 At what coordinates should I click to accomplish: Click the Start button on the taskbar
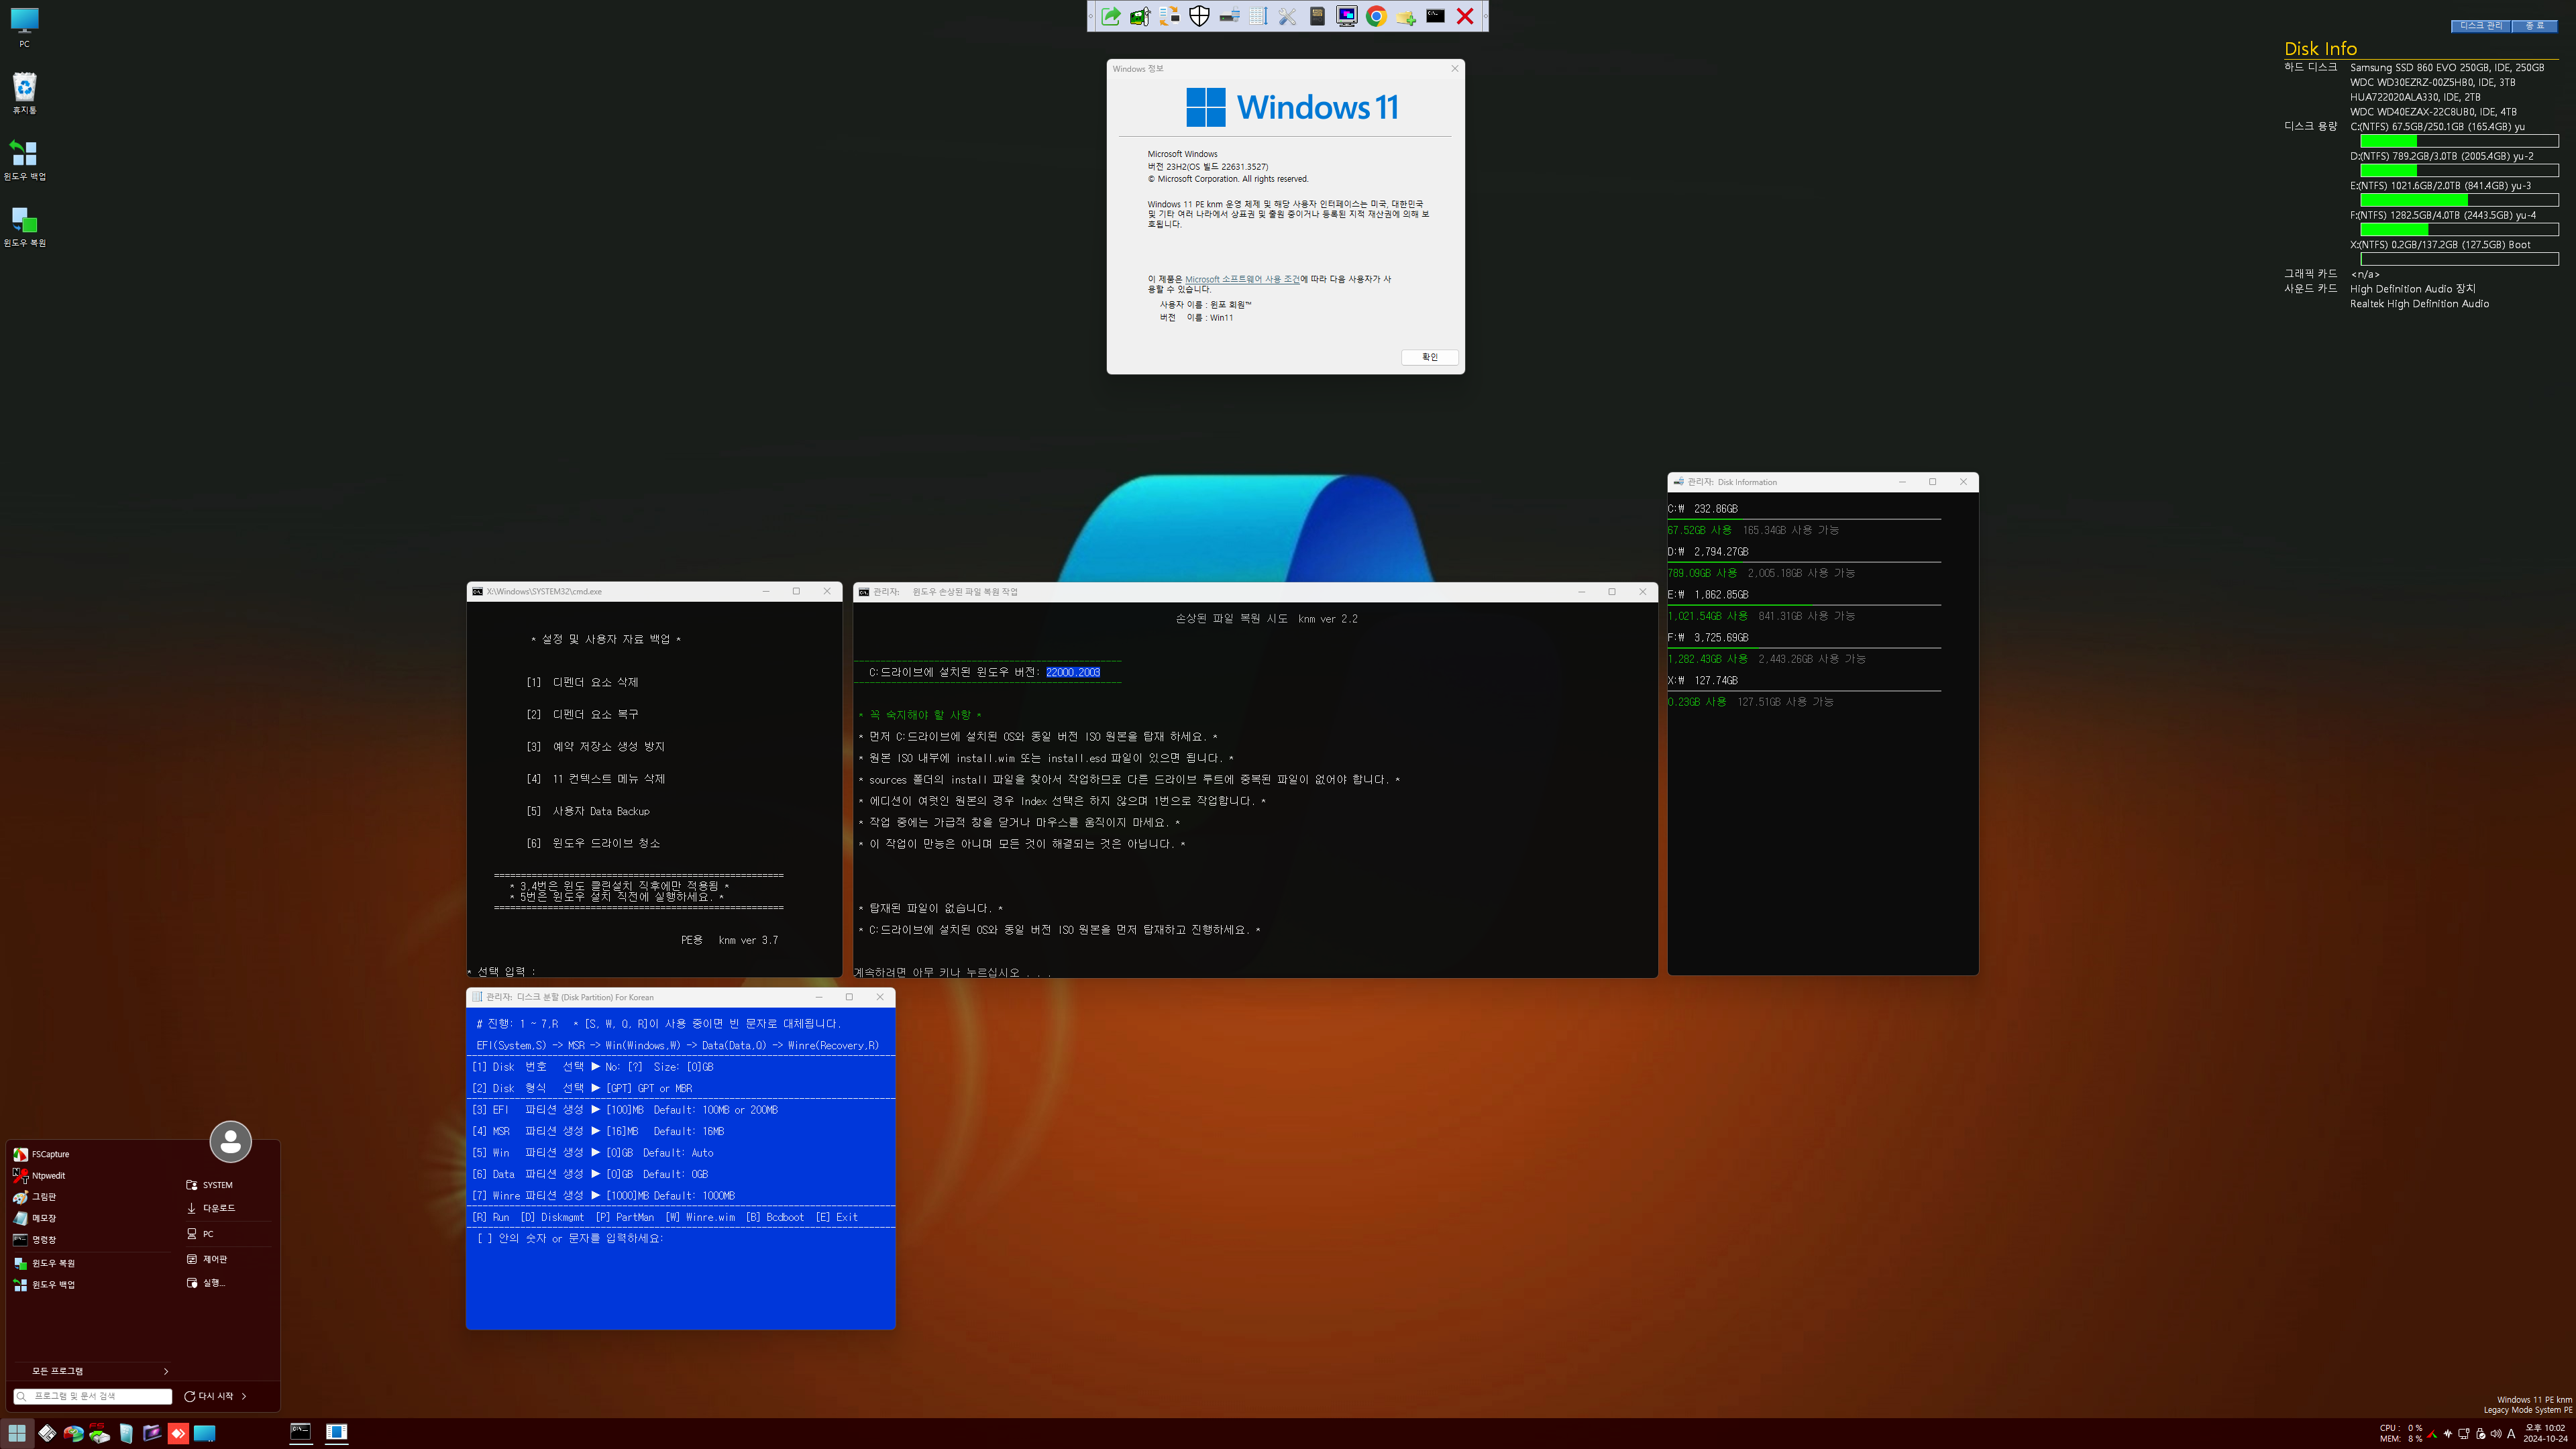click(17, 1433)
